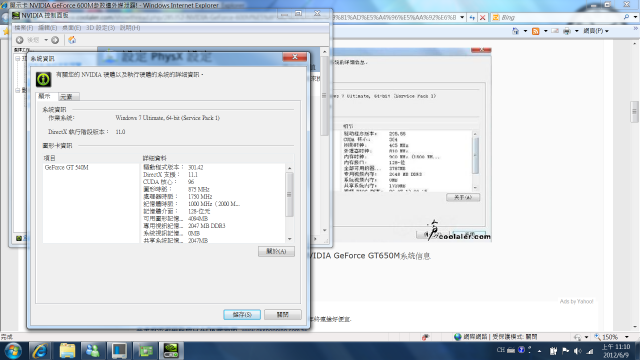Open Windows Live Messenger from taskbar
This screenshot has width=640, height=360.
point(93,351)
